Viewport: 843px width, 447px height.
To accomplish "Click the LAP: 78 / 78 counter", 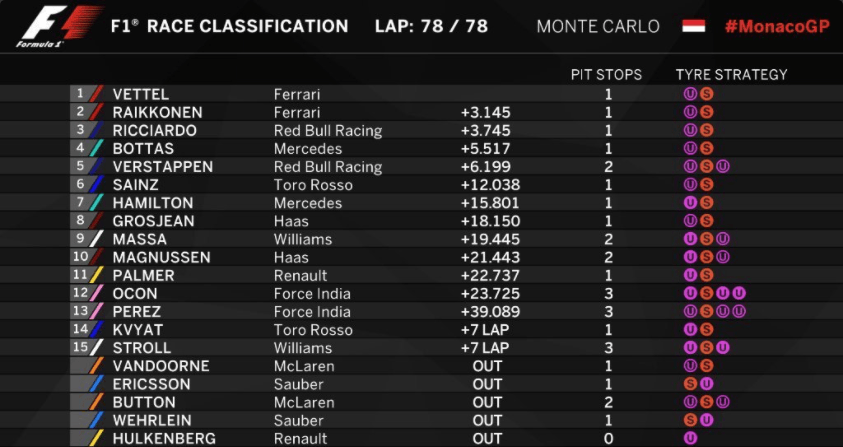I will click(432, 26).
